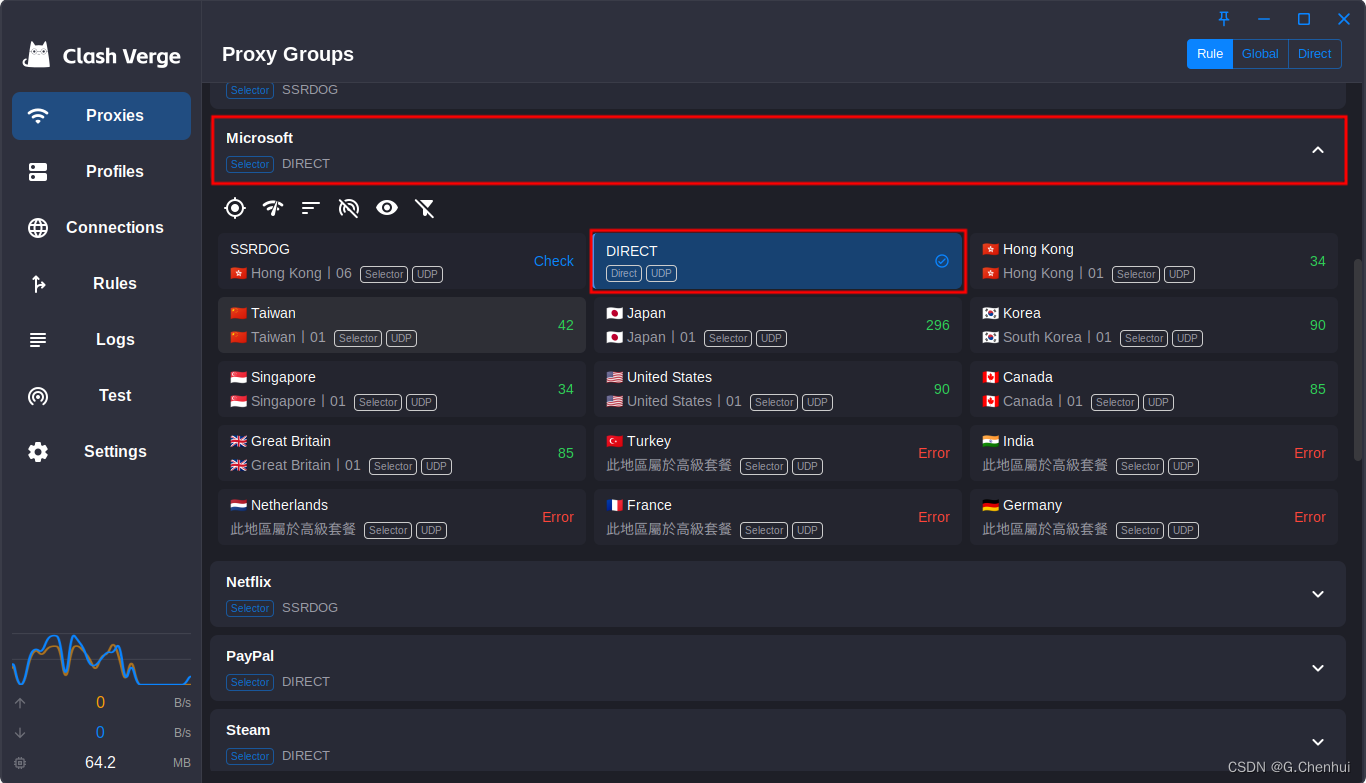Click the globe icon beside Connections

[38, 228]
